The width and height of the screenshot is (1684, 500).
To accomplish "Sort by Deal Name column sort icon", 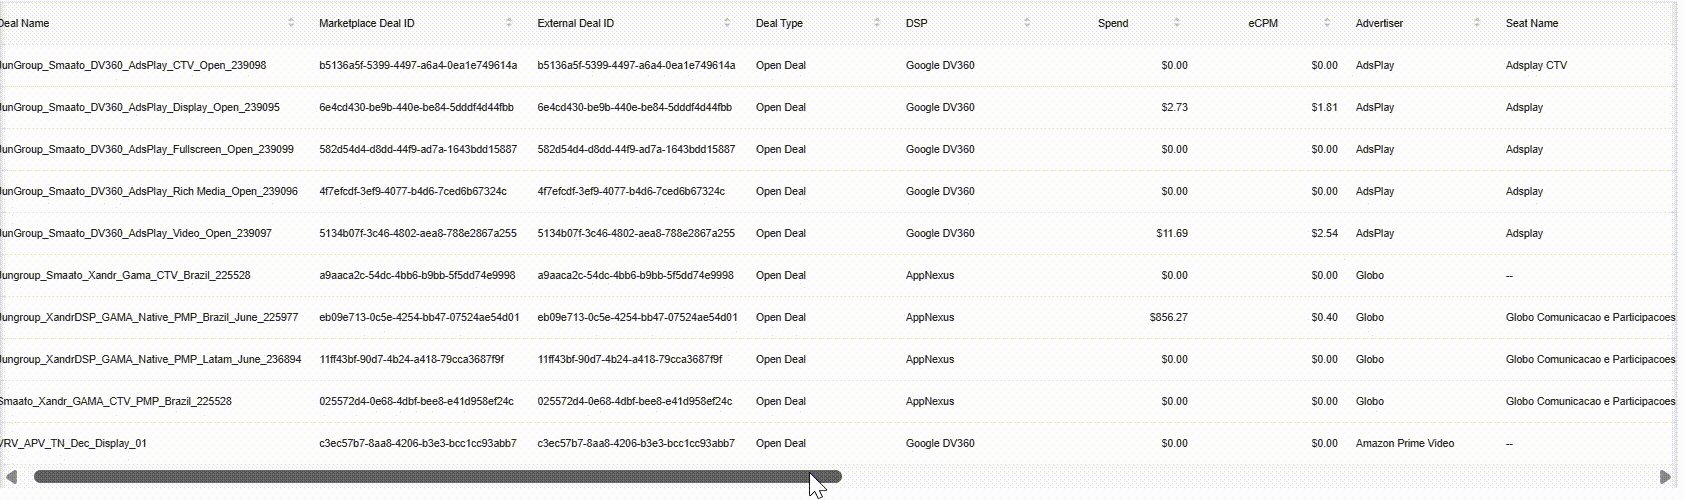I will click(x=291, y=22).
